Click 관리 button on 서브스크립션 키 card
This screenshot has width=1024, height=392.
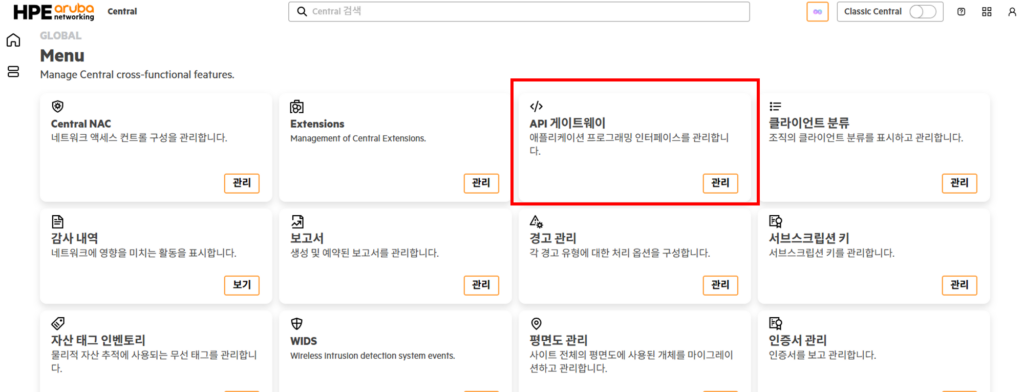959,285
